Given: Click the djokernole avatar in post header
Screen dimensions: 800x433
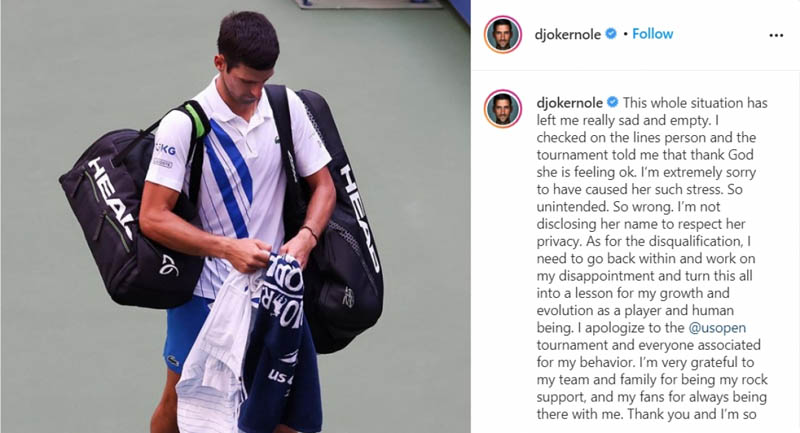Looking at the screenshot, I should click(x=503, y=34).
